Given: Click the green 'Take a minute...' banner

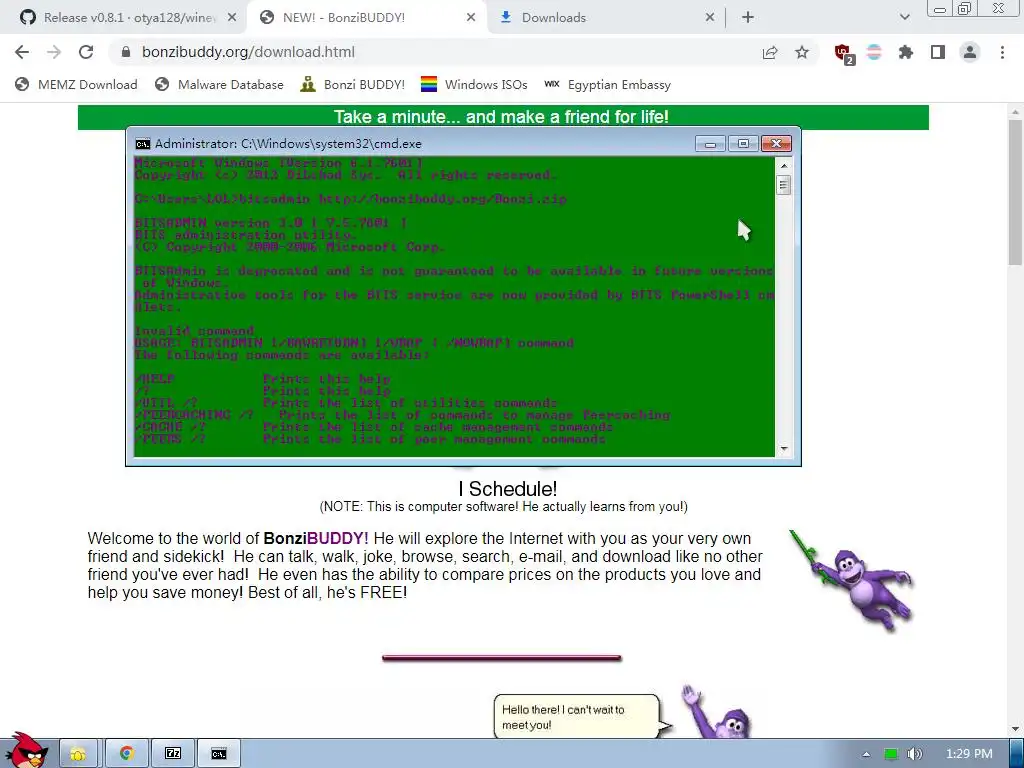Looking at the screenshot, I should click(x=503, y=117).
